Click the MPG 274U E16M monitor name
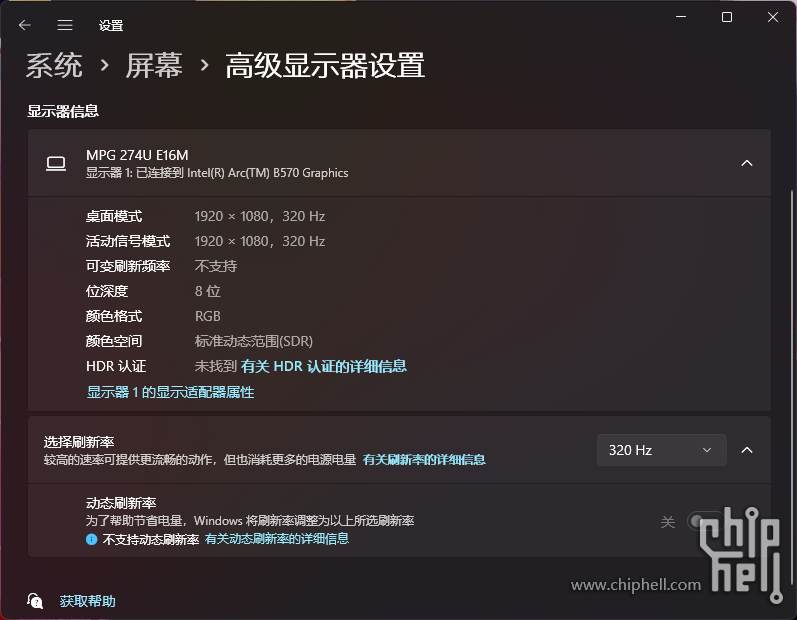This screenshot has height=620, width=797. tap(137, 155)
